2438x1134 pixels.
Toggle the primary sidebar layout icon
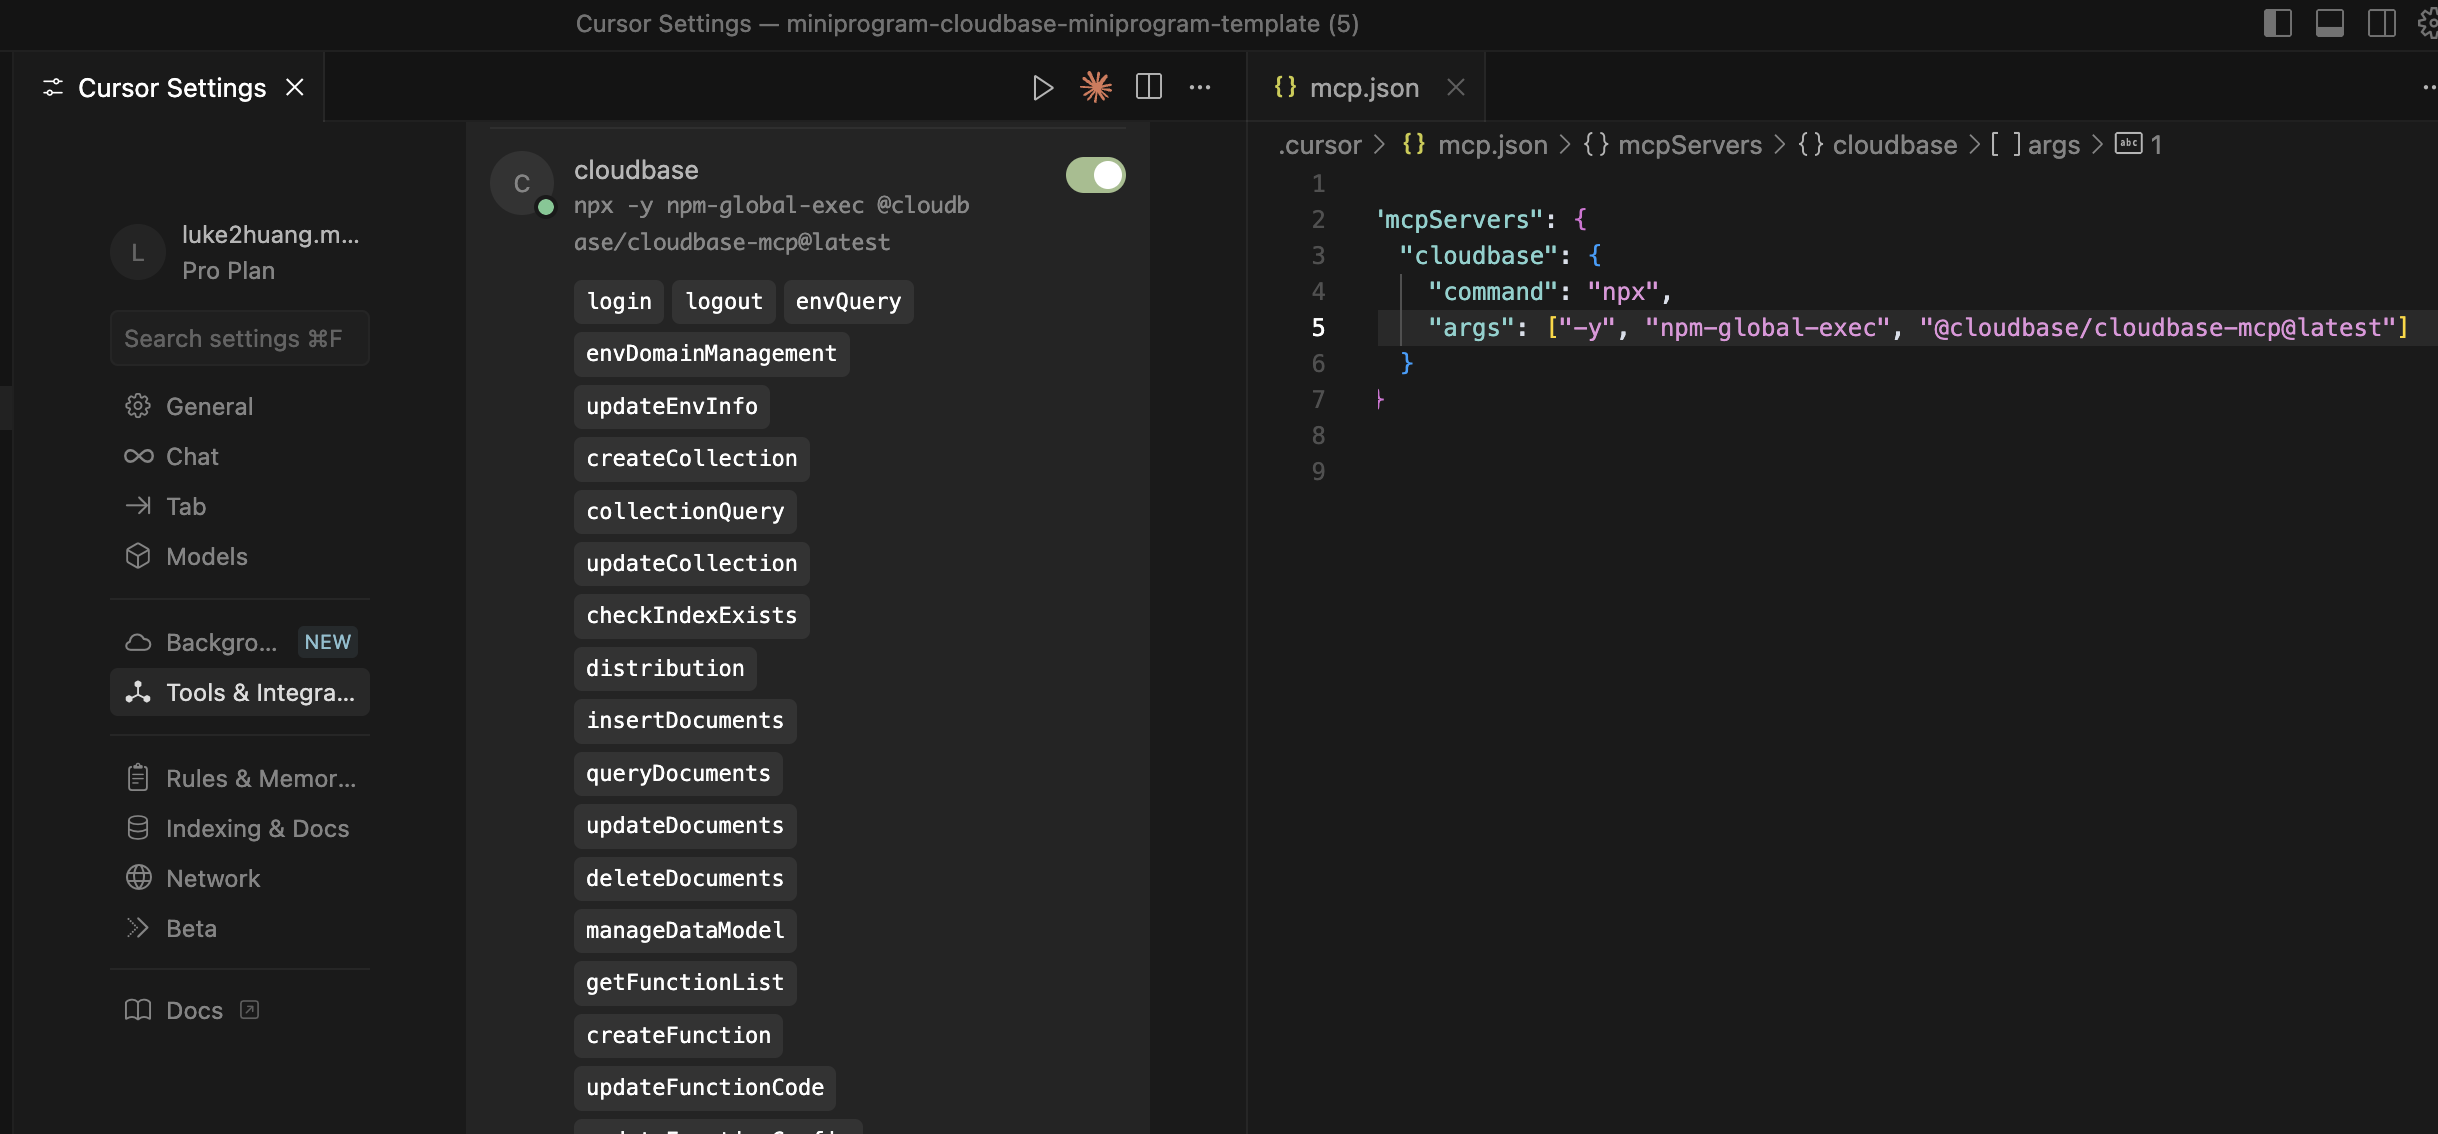(x=2278, y=23)
